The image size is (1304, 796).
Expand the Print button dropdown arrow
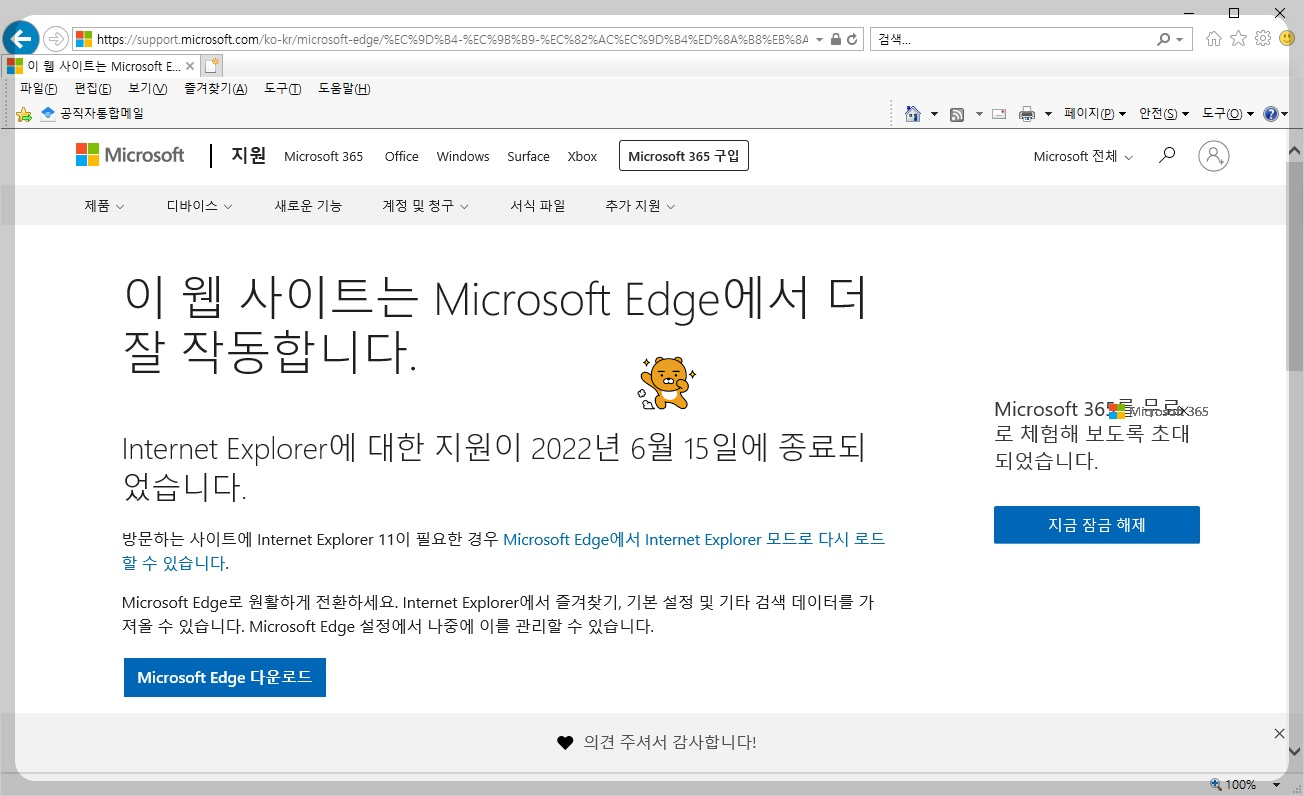[x=1048, y=114]
